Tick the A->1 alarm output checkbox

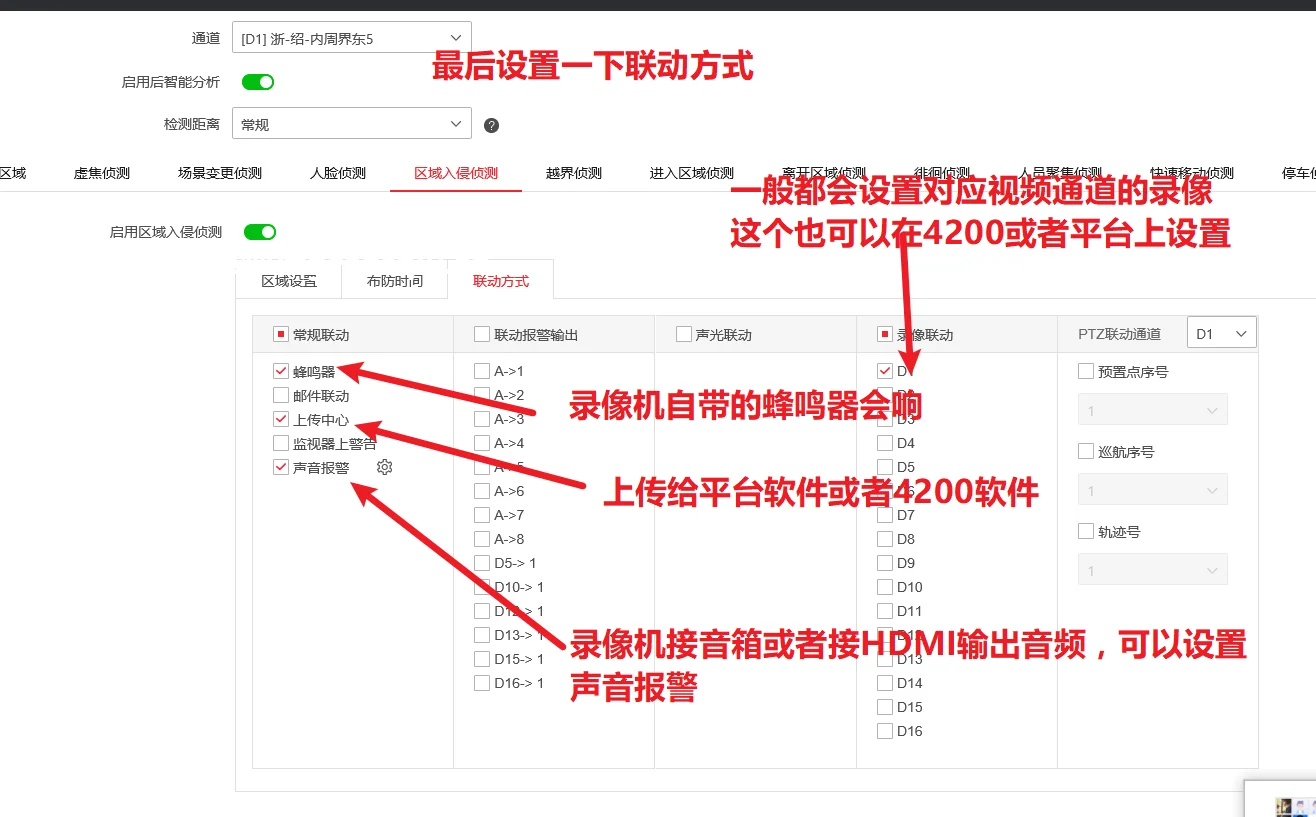point(482,371)
